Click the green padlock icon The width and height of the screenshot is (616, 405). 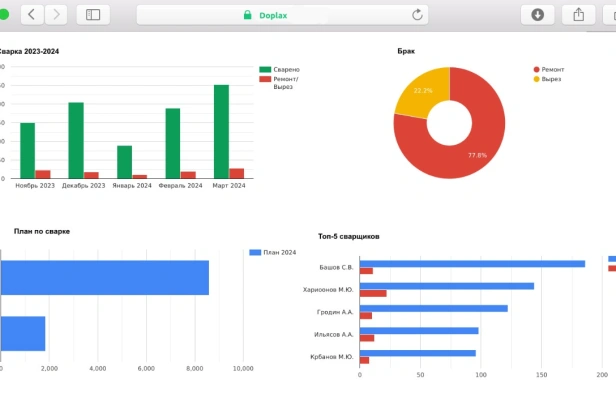click(248, 15)
